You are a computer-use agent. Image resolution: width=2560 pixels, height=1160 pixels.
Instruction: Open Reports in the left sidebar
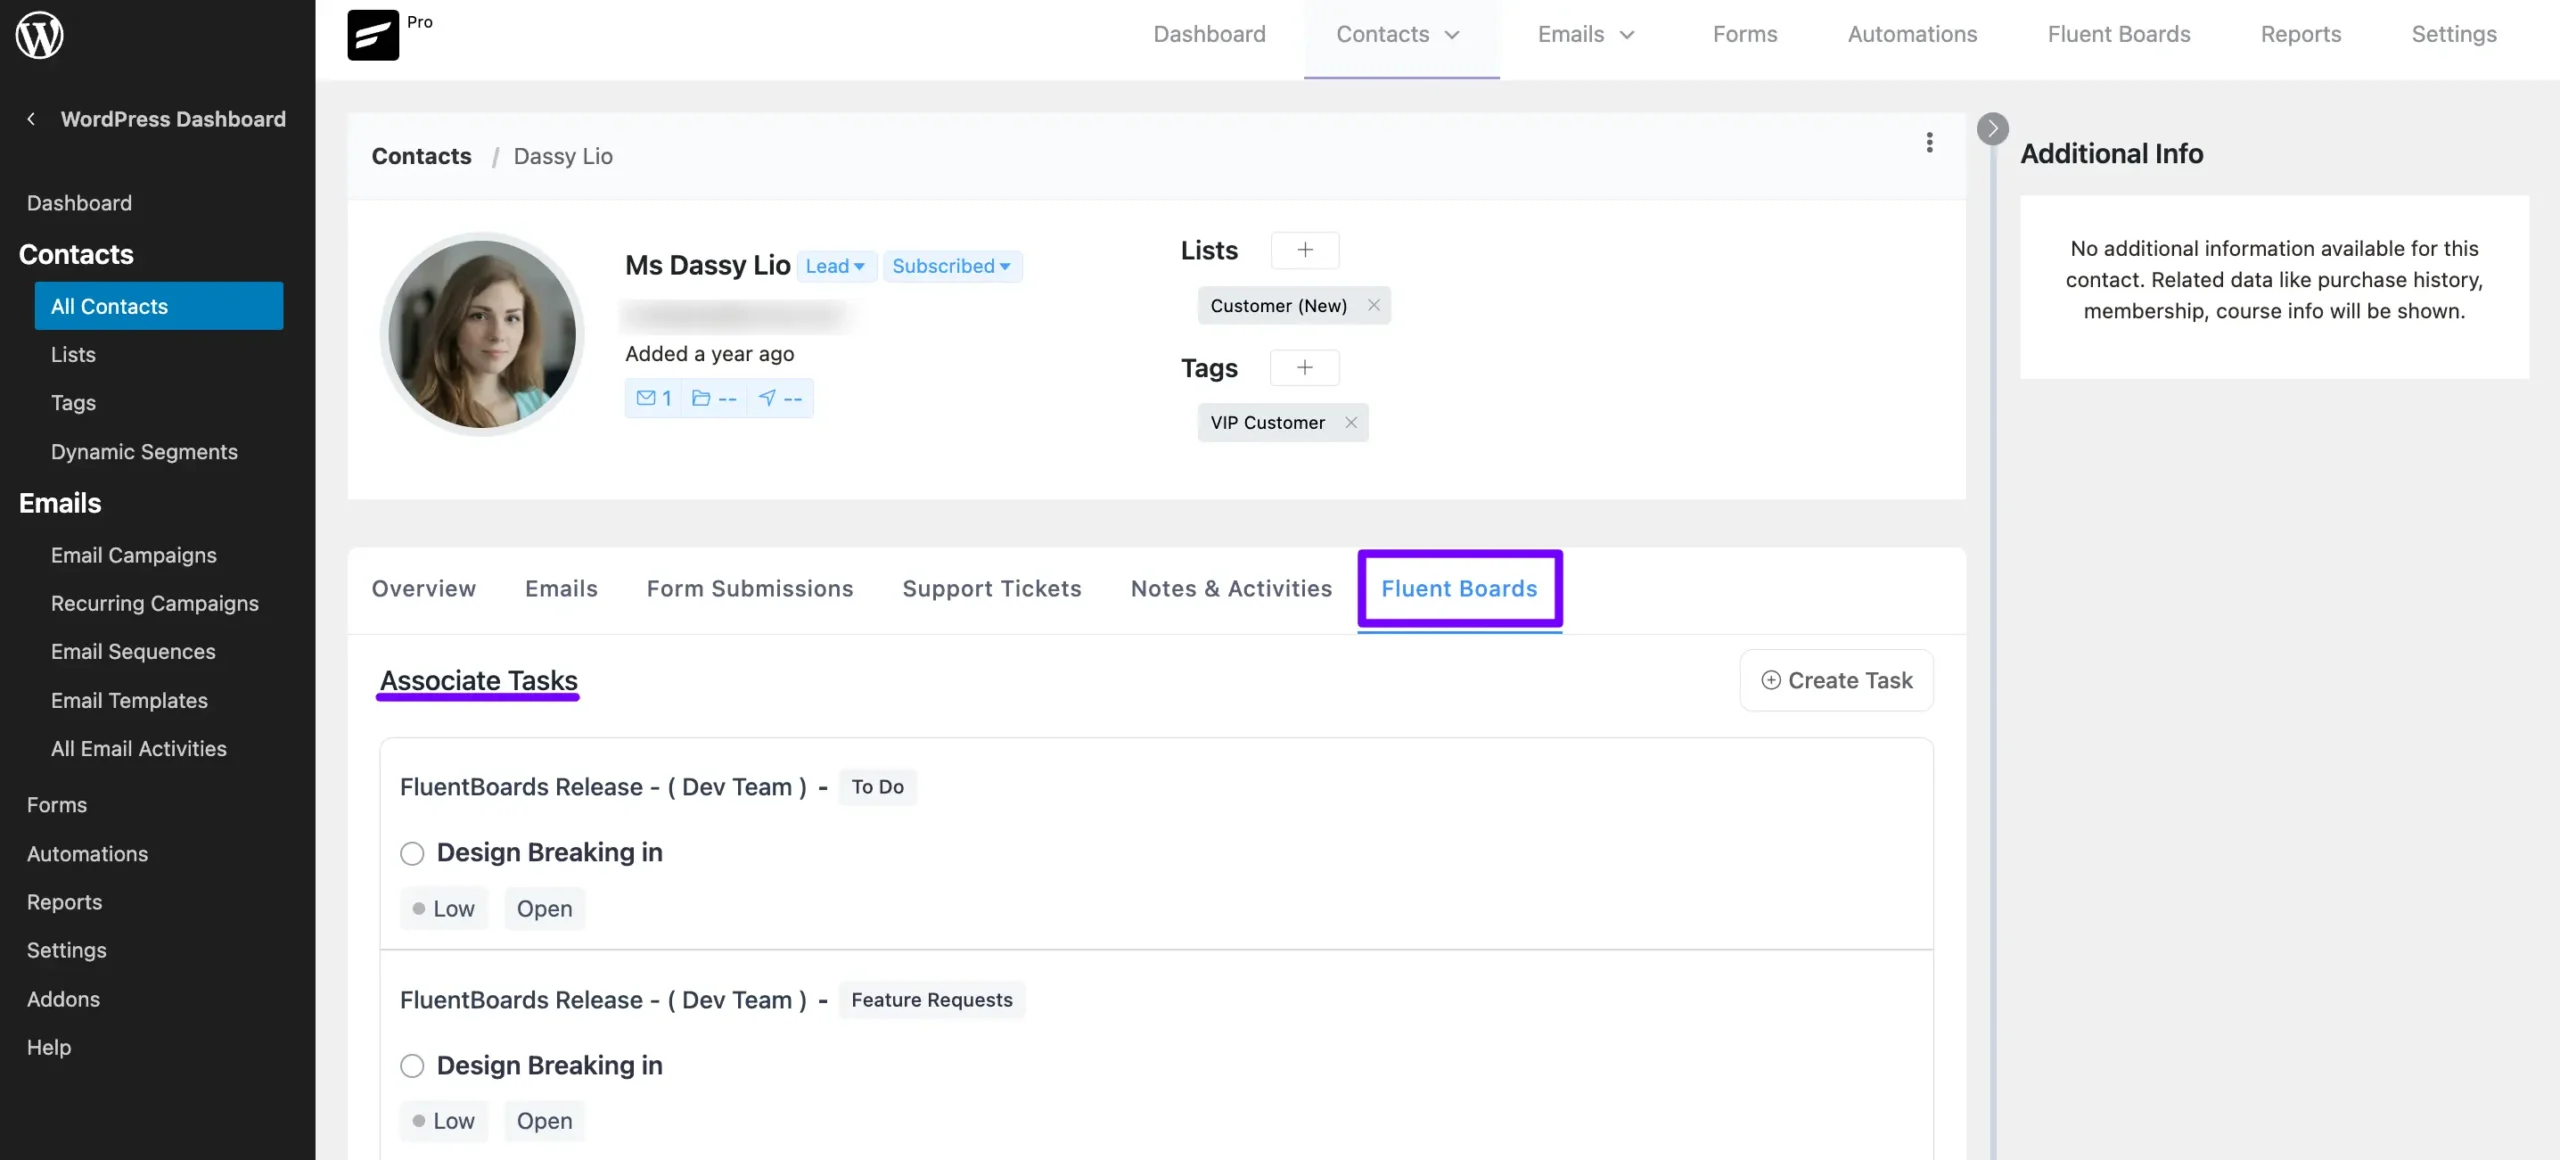(x=64, y=902)
